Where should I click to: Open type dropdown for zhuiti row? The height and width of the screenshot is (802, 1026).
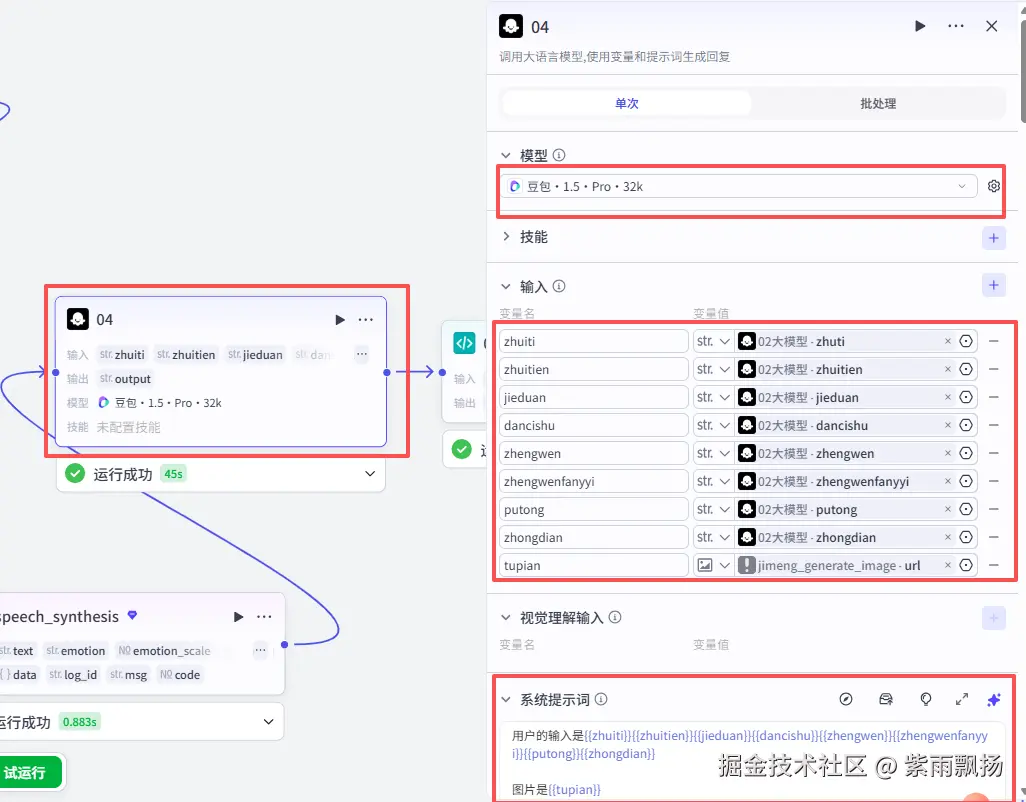tap(713, 341)
